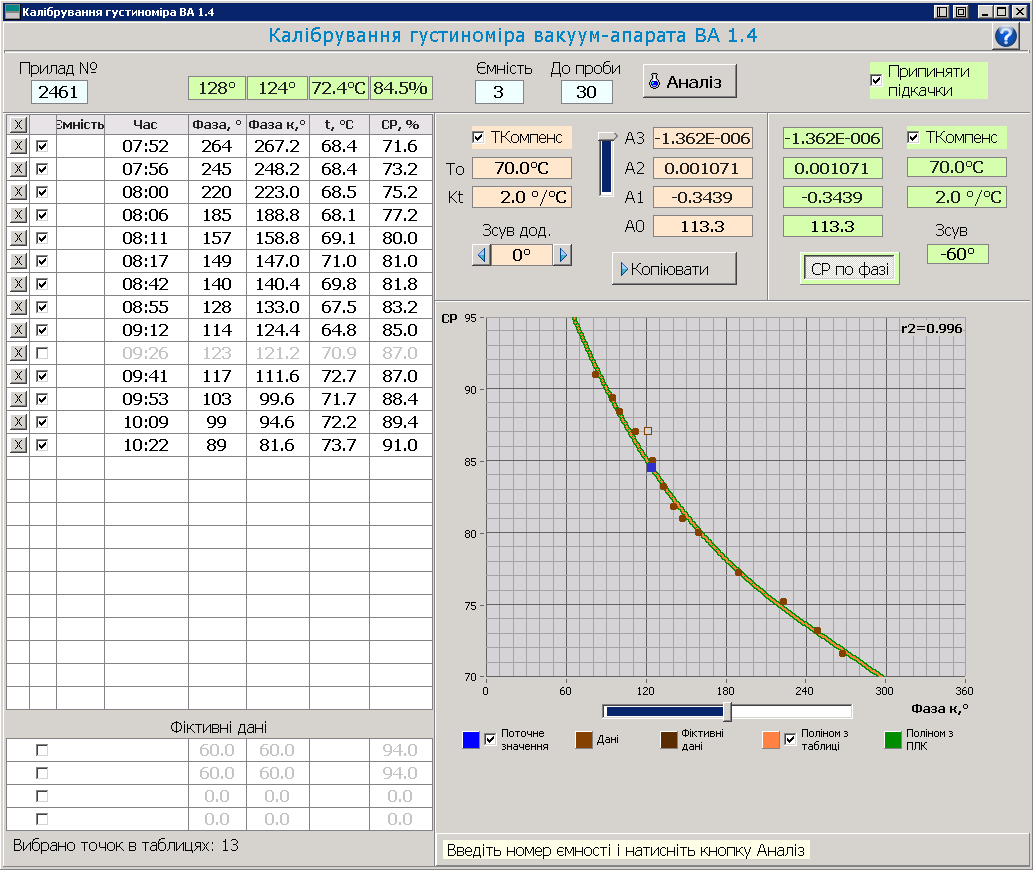Click the Копіювати button

coord(674,269)
